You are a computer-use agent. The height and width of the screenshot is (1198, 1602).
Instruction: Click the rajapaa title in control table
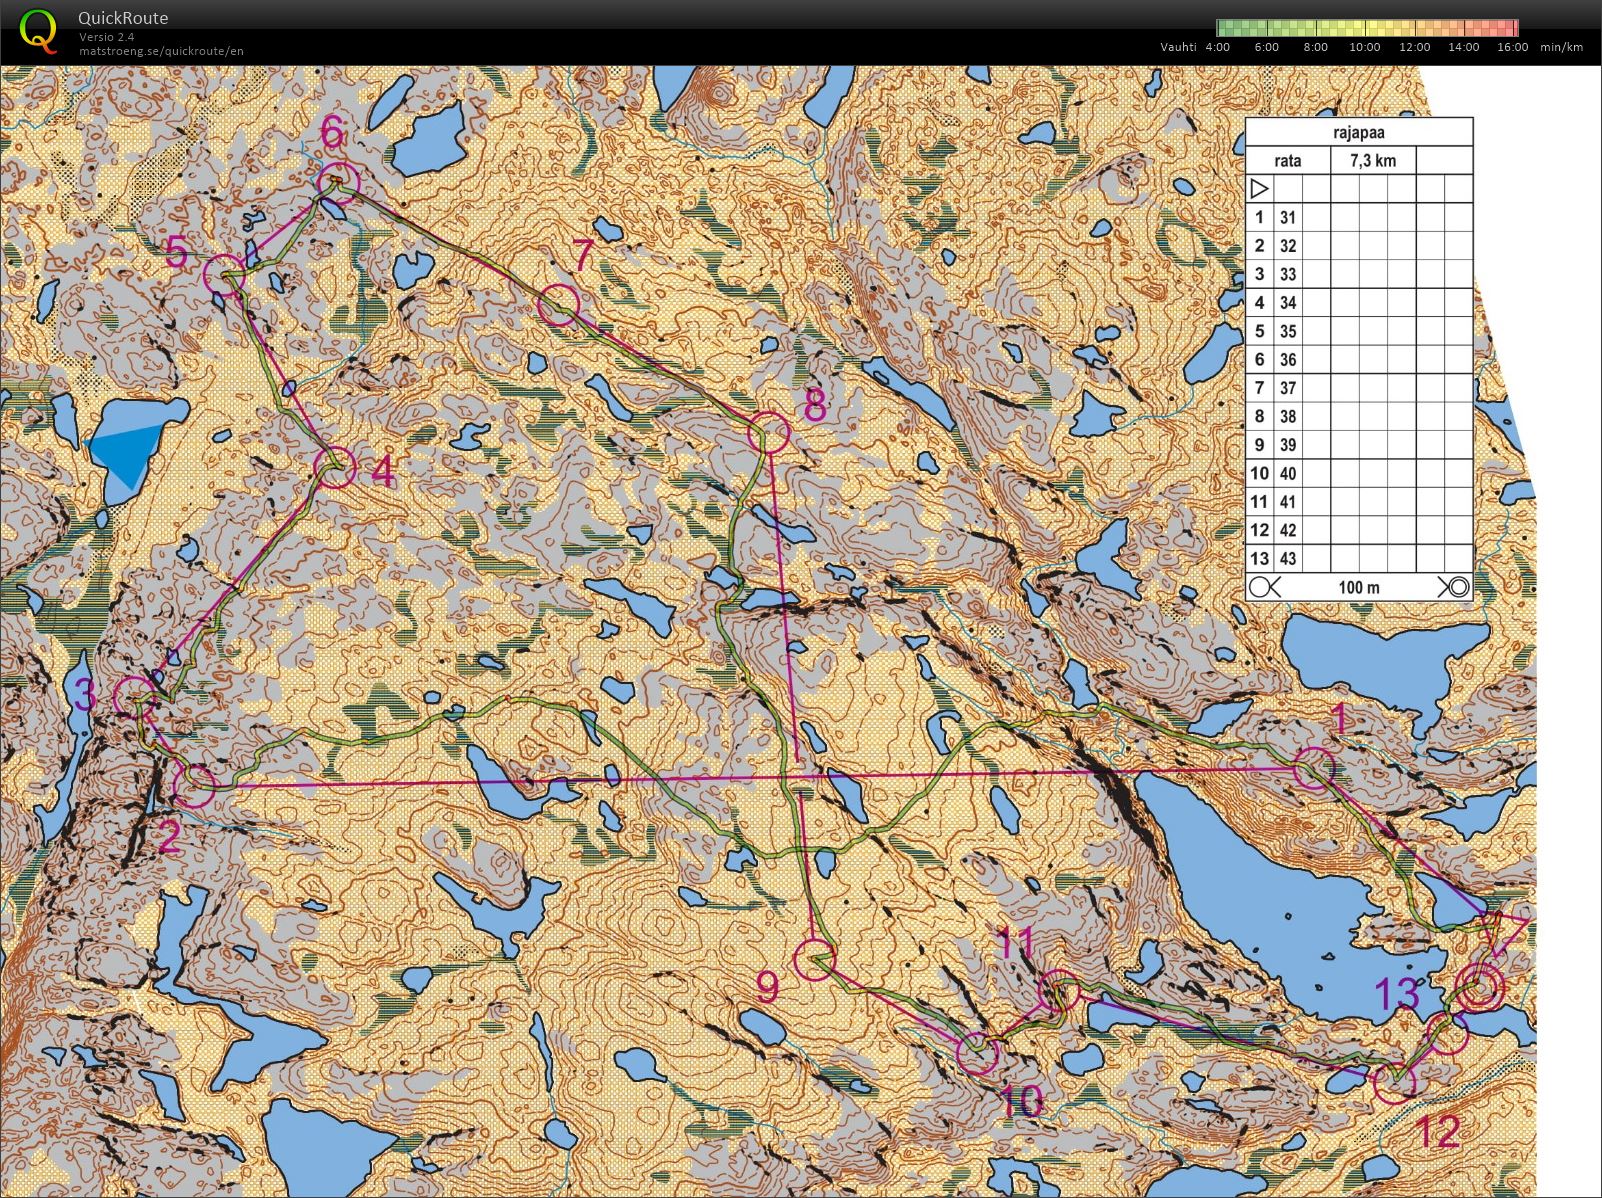click(x=1358, y=132)
